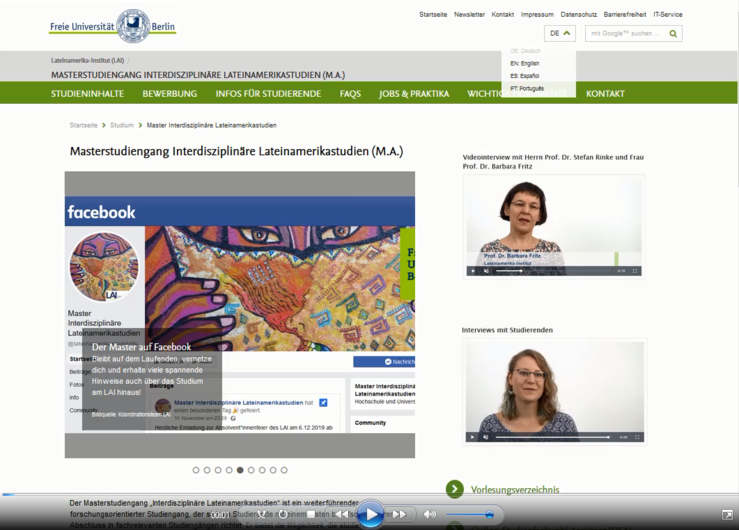Screen dimensions: 739x530
Task: Play the student interview video
Action: [472, 437]
